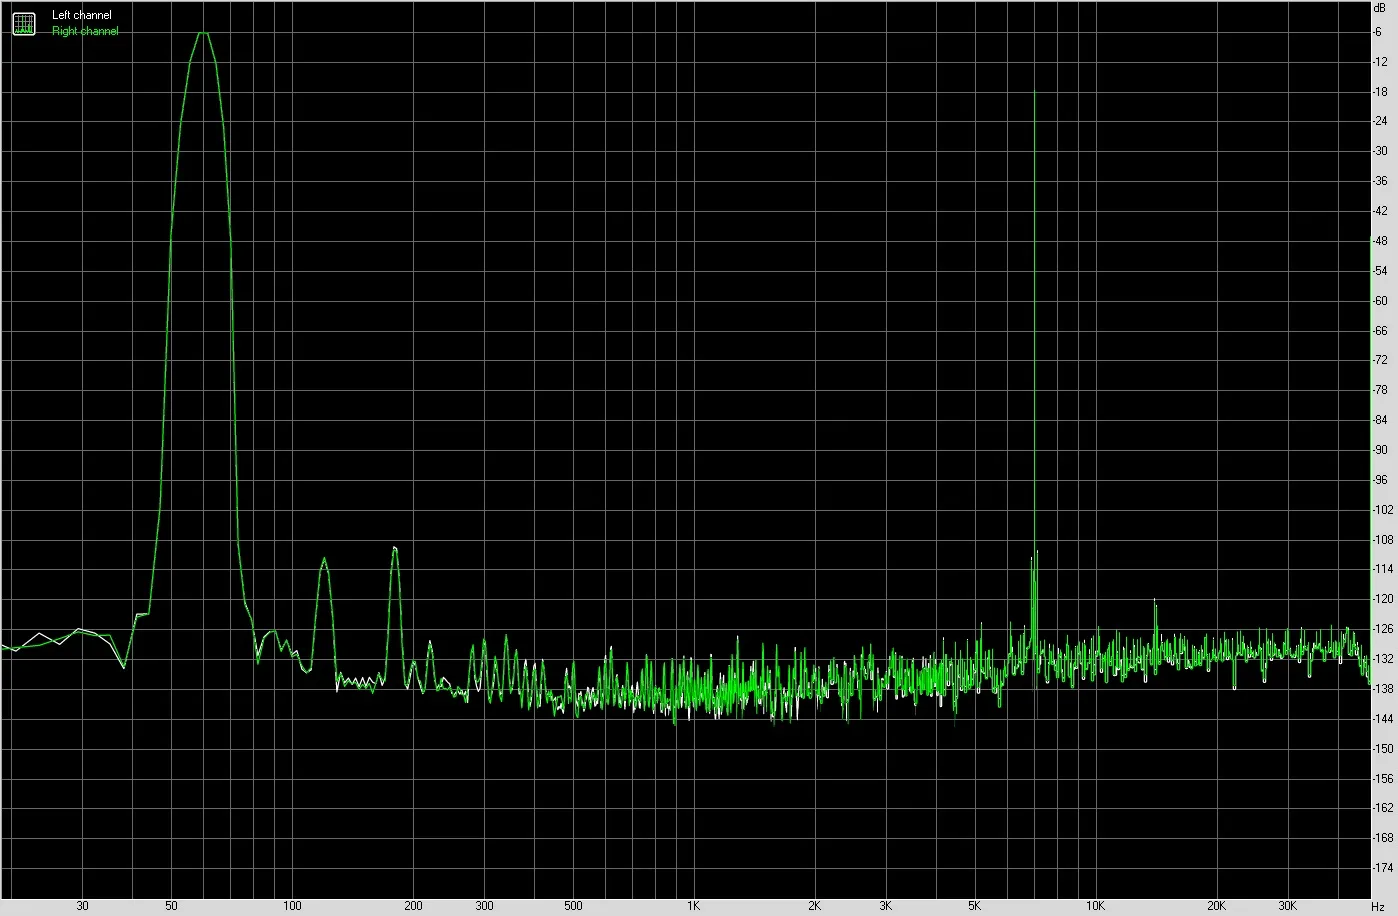1398x916 pixels.
Task: Click the '-174' dB axis label
Action: click(x=1383, y=868)
